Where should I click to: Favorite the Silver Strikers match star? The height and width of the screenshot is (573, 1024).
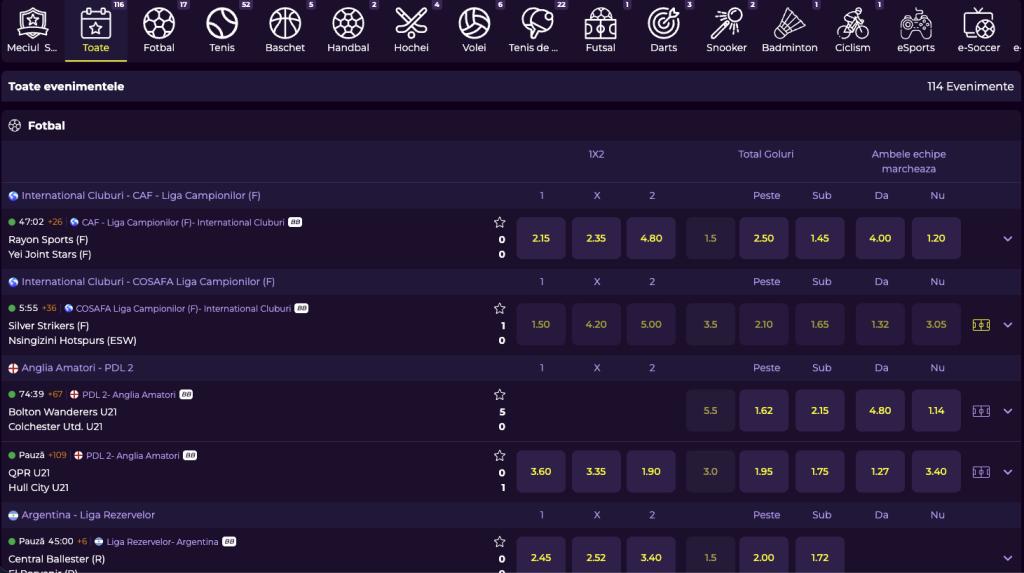(500, 308)
